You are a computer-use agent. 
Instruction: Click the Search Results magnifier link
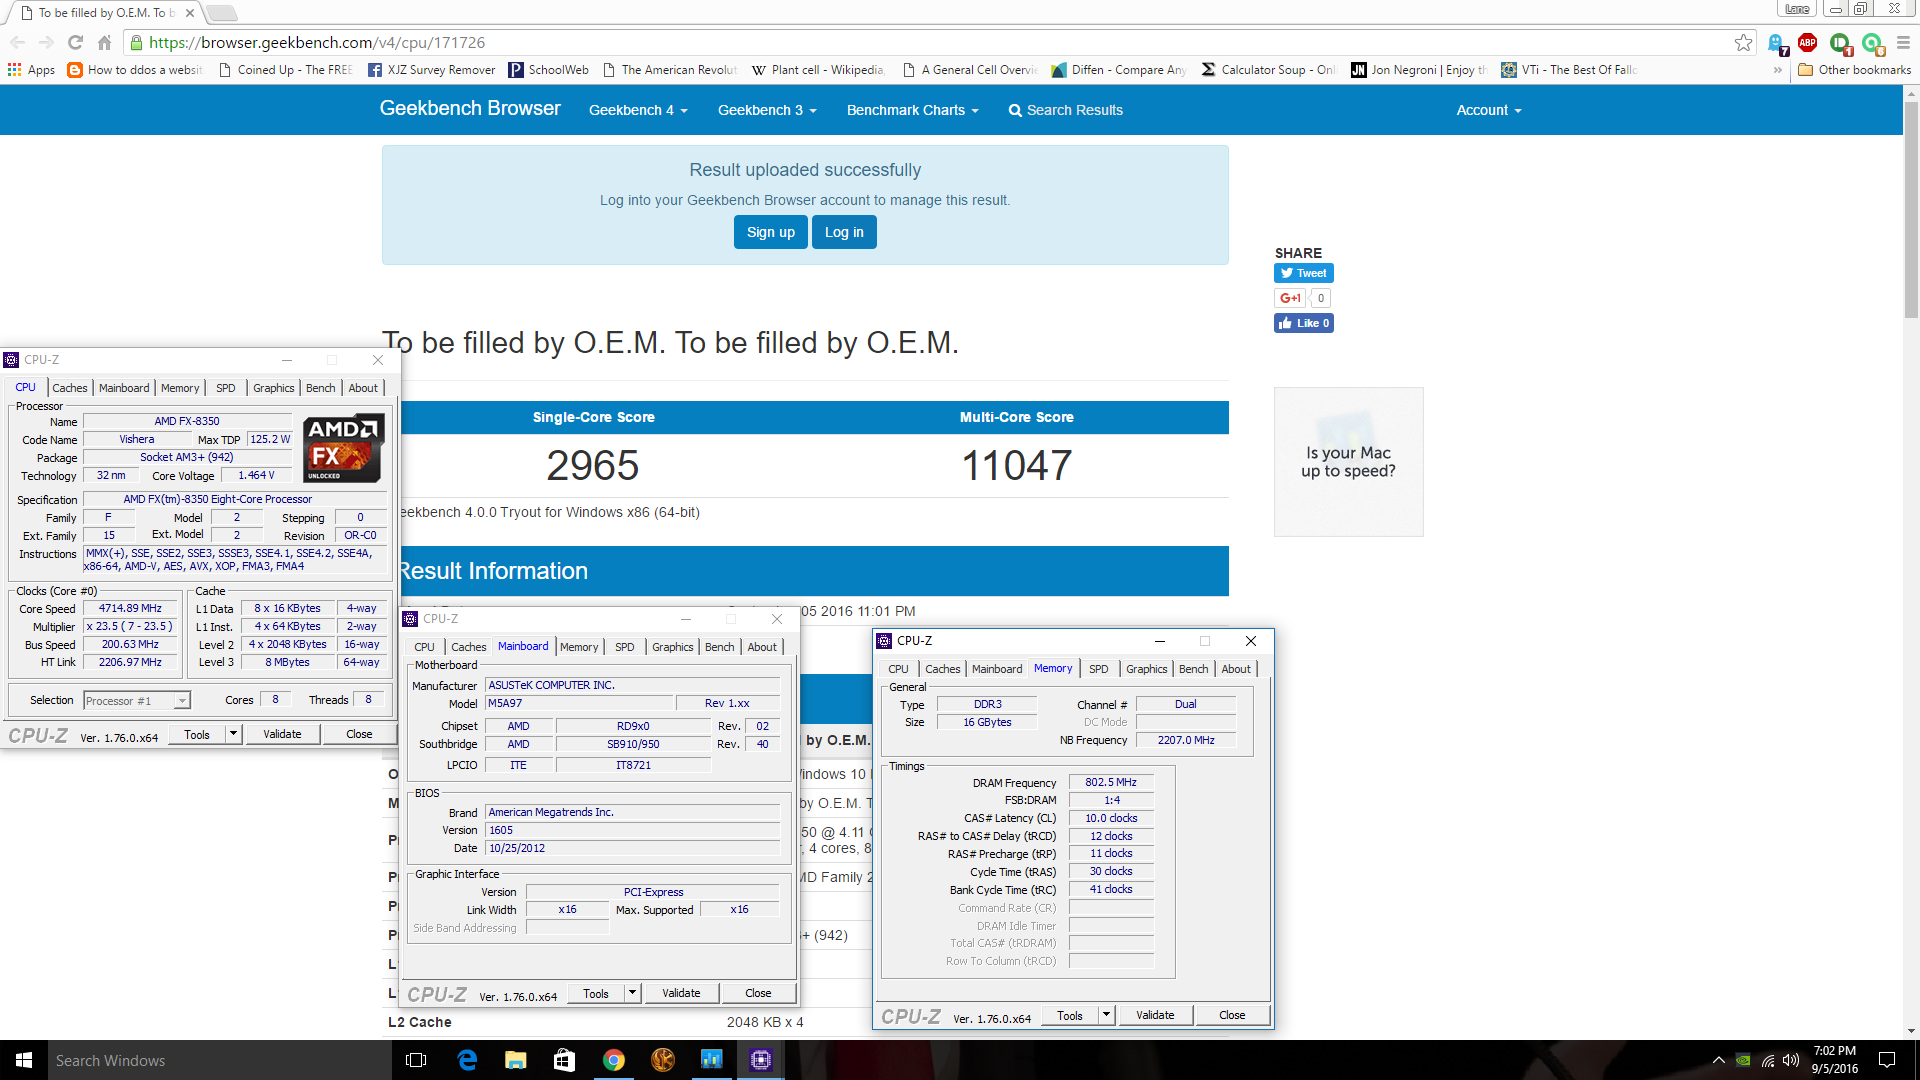click(1065, 110)
